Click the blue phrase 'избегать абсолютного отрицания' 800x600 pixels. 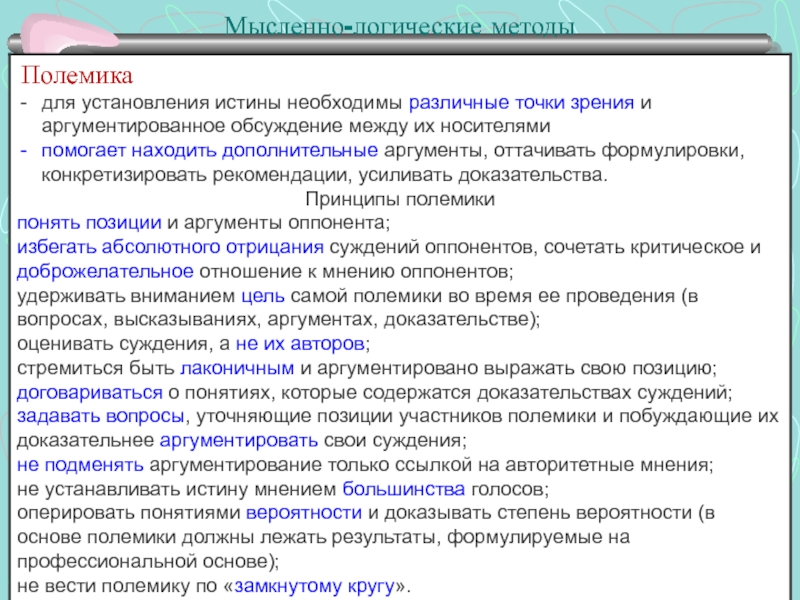click(x=170, y=247)
